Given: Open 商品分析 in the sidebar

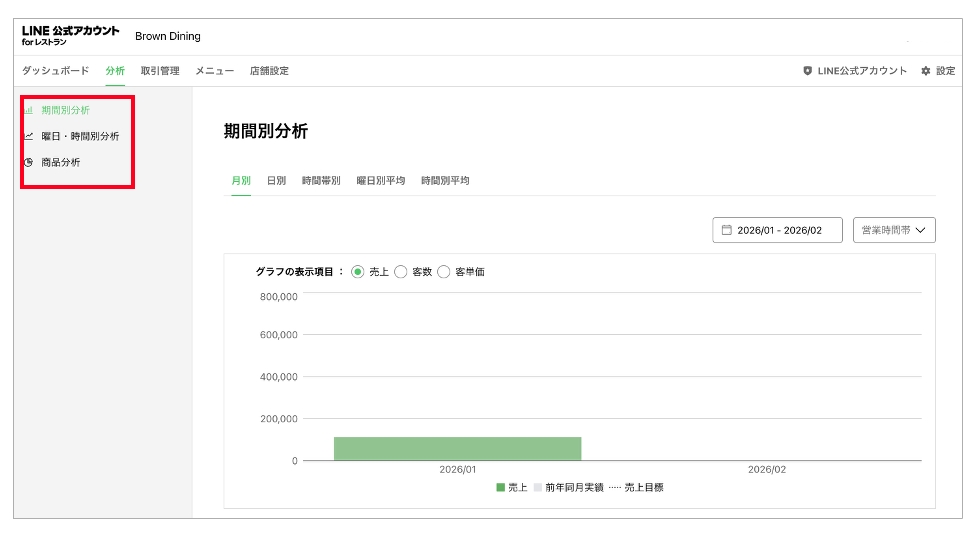Looking at the screenshot, I should pos(60,163).
